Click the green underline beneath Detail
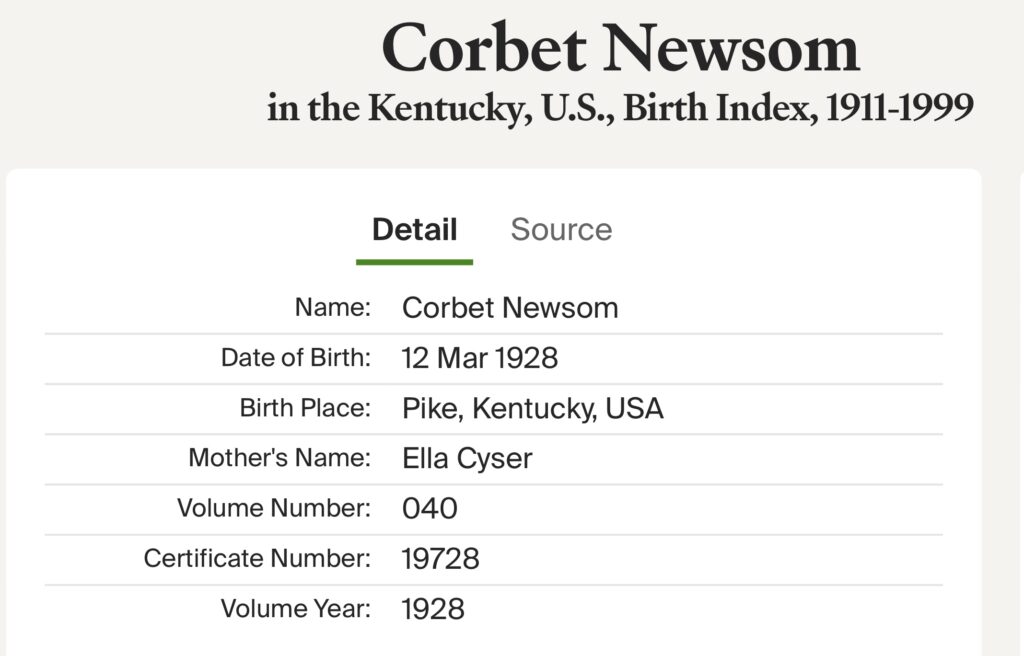This screenshot has height=656, width=1024. pyautogui.click(x=414, y=262)
